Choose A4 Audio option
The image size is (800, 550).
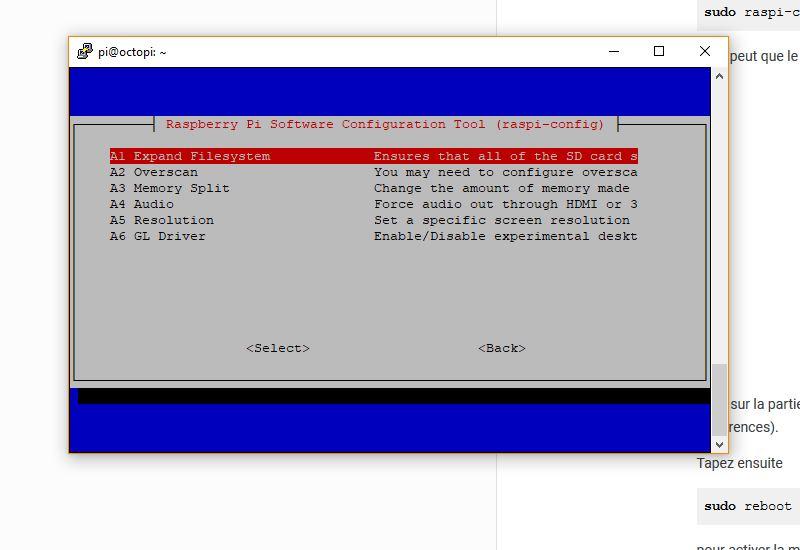[x=373, y=204]
